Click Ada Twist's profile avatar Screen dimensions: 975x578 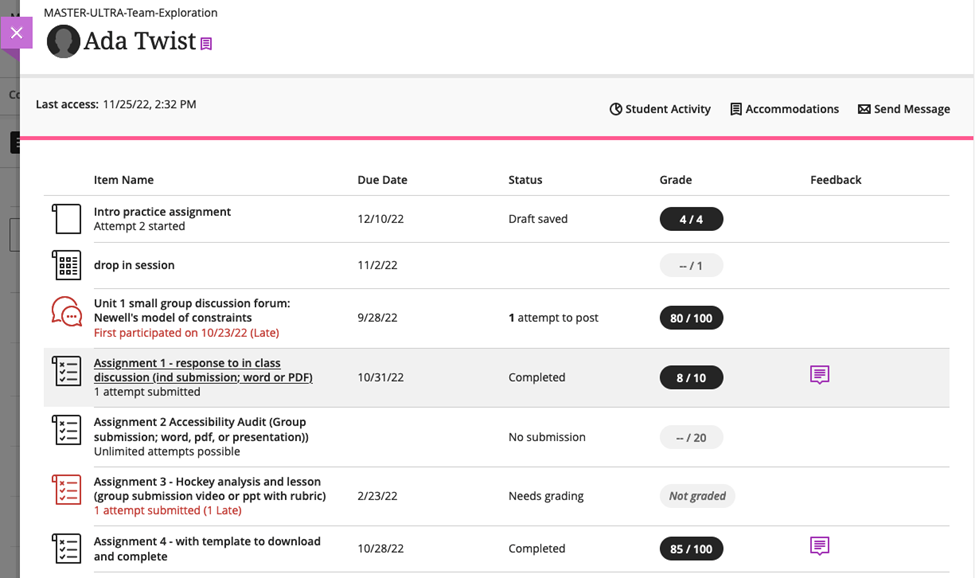tap(63, 41)
